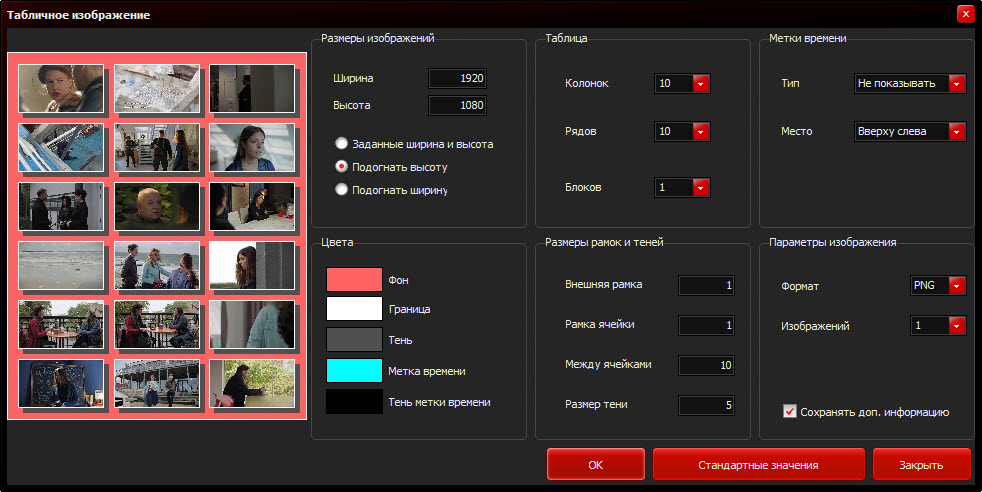This screenshot has width=982, height=492.
Task: Click inside the Ширина input field
Action: (457, 78)
